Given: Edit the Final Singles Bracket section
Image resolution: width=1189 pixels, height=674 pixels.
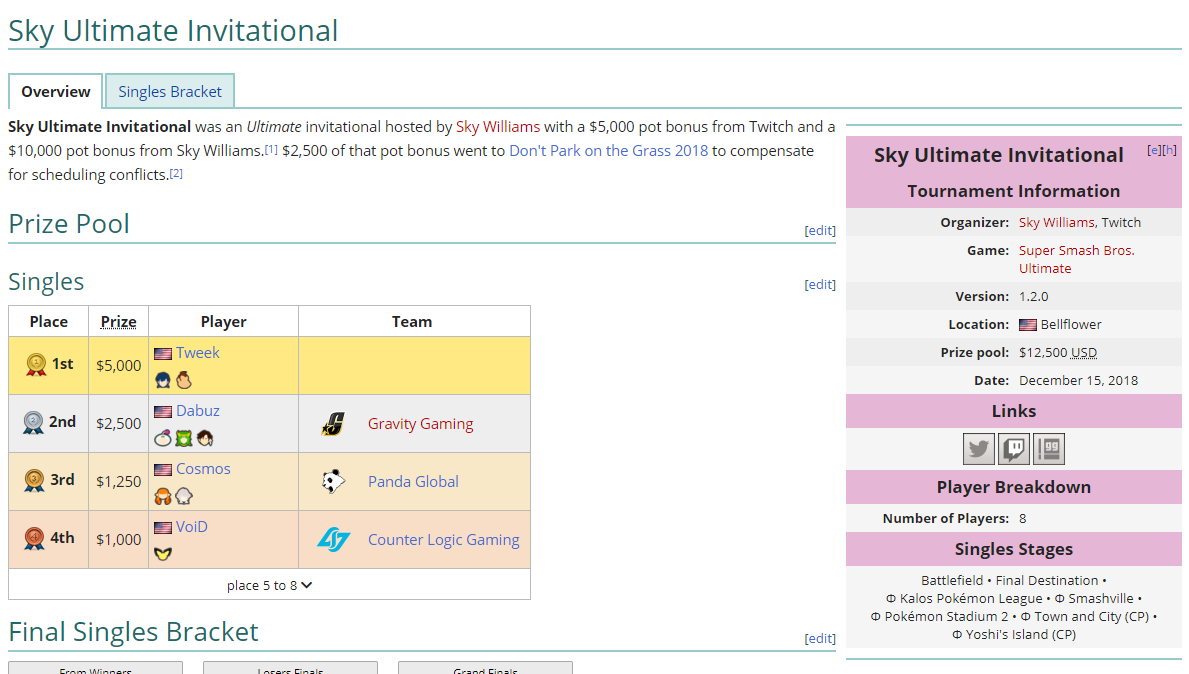Looking at the screenshot, I should 820,638.
